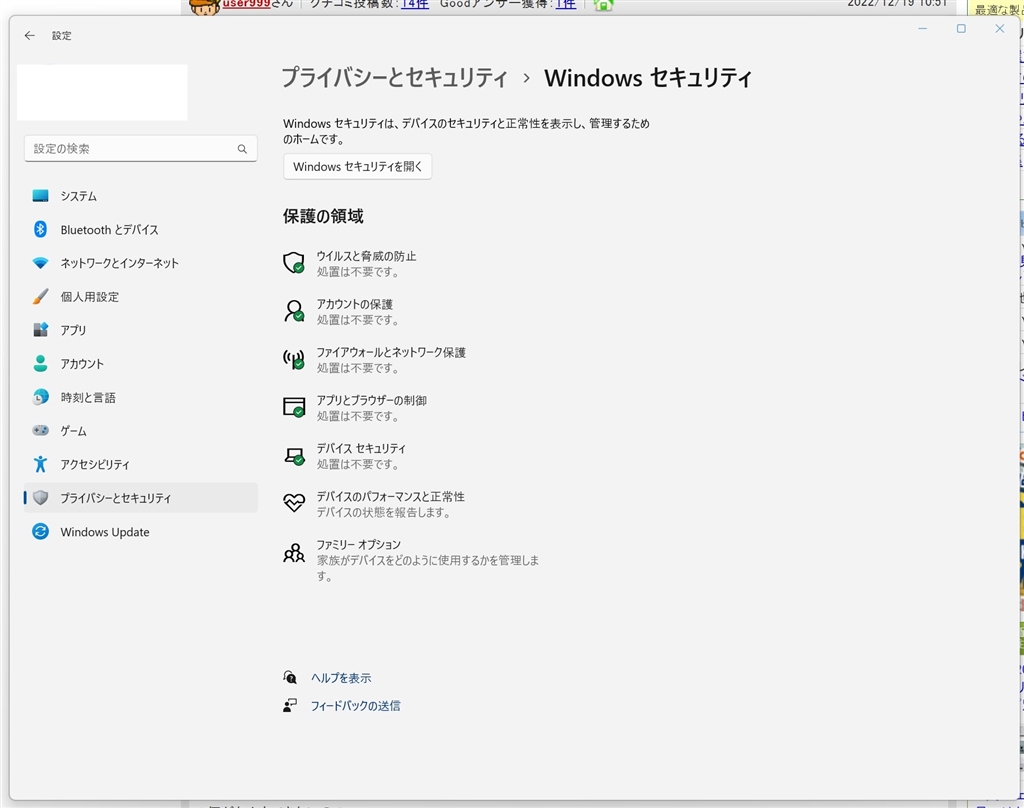Screen dimensions: 1024x808
Task: Select アクセシビリティ label in the sidebar
Action: click(95, 464)
